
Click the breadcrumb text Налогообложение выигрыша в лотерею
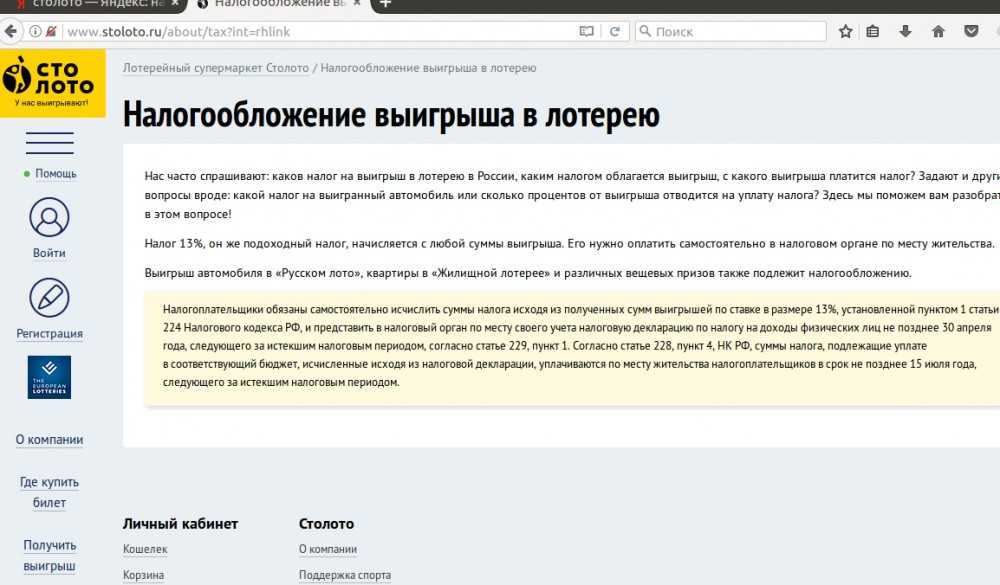[x=428, y=68]
